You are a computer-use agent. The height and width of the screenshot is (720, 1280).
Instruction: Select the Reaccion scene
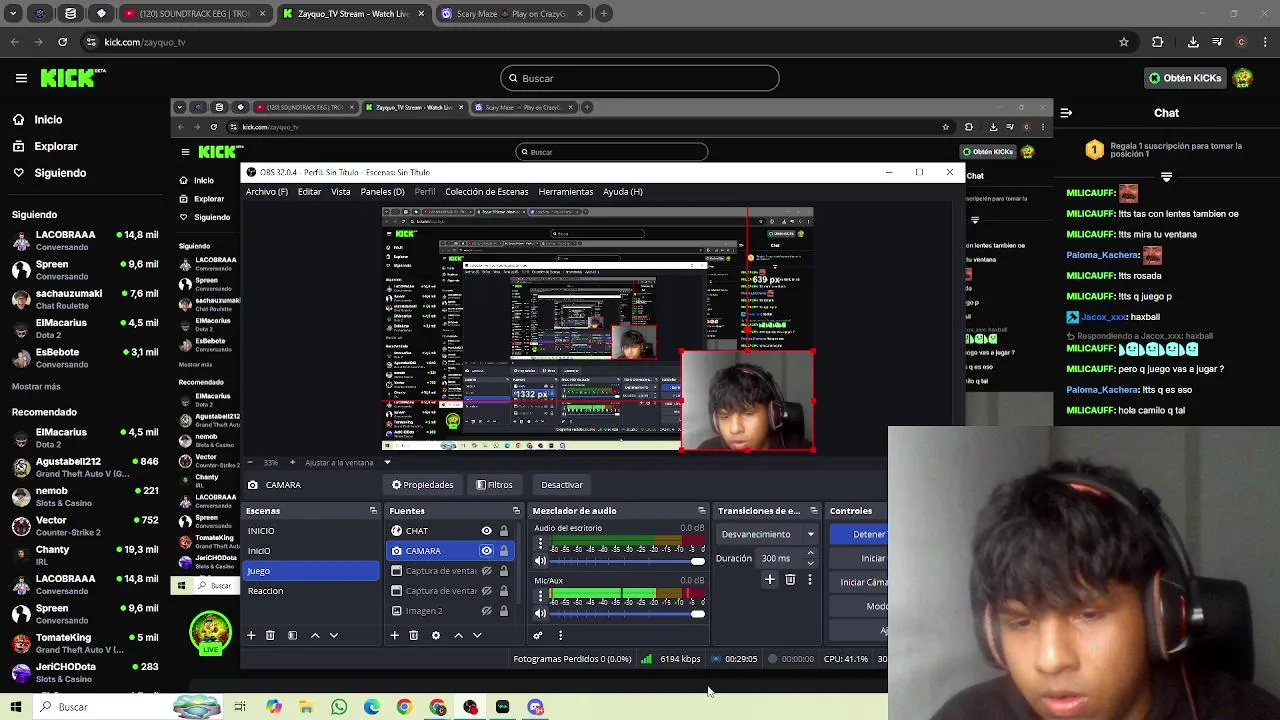click(312, 591)
